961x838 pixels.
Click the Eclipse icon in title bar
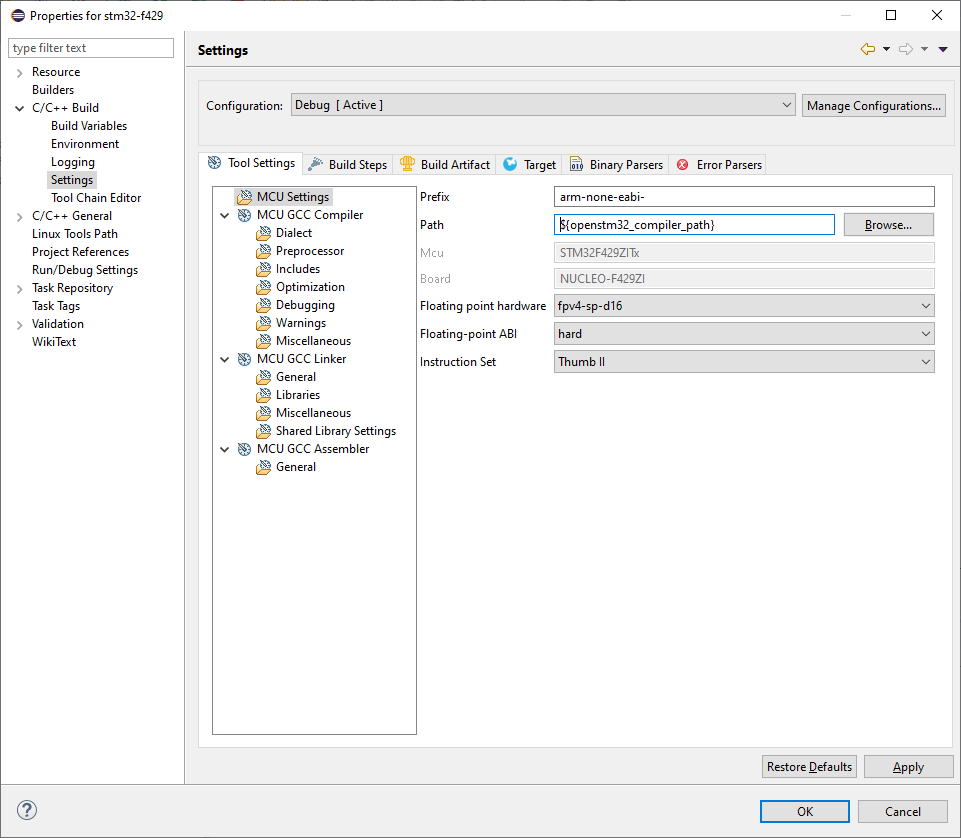pyautogui.click(x=18, y=15)
